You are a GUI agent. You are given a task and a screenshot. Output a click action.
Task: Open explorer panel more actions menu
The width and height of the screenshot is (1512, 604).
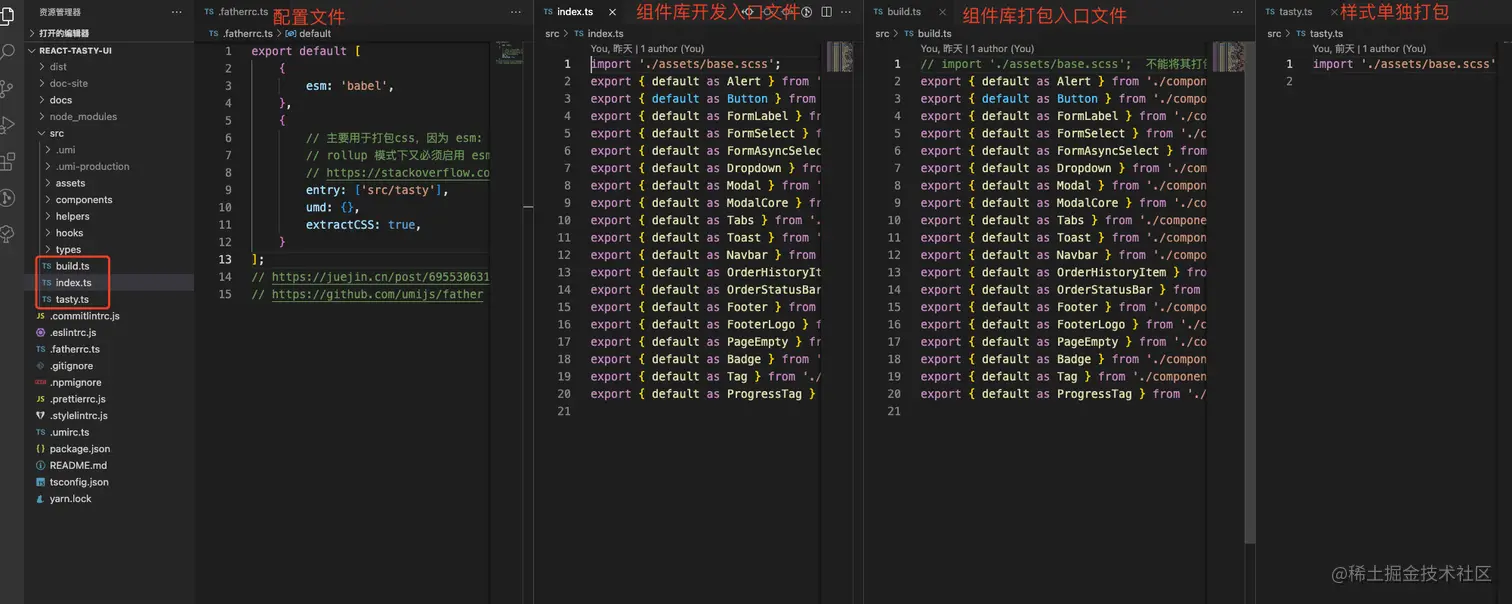[177, 12]
